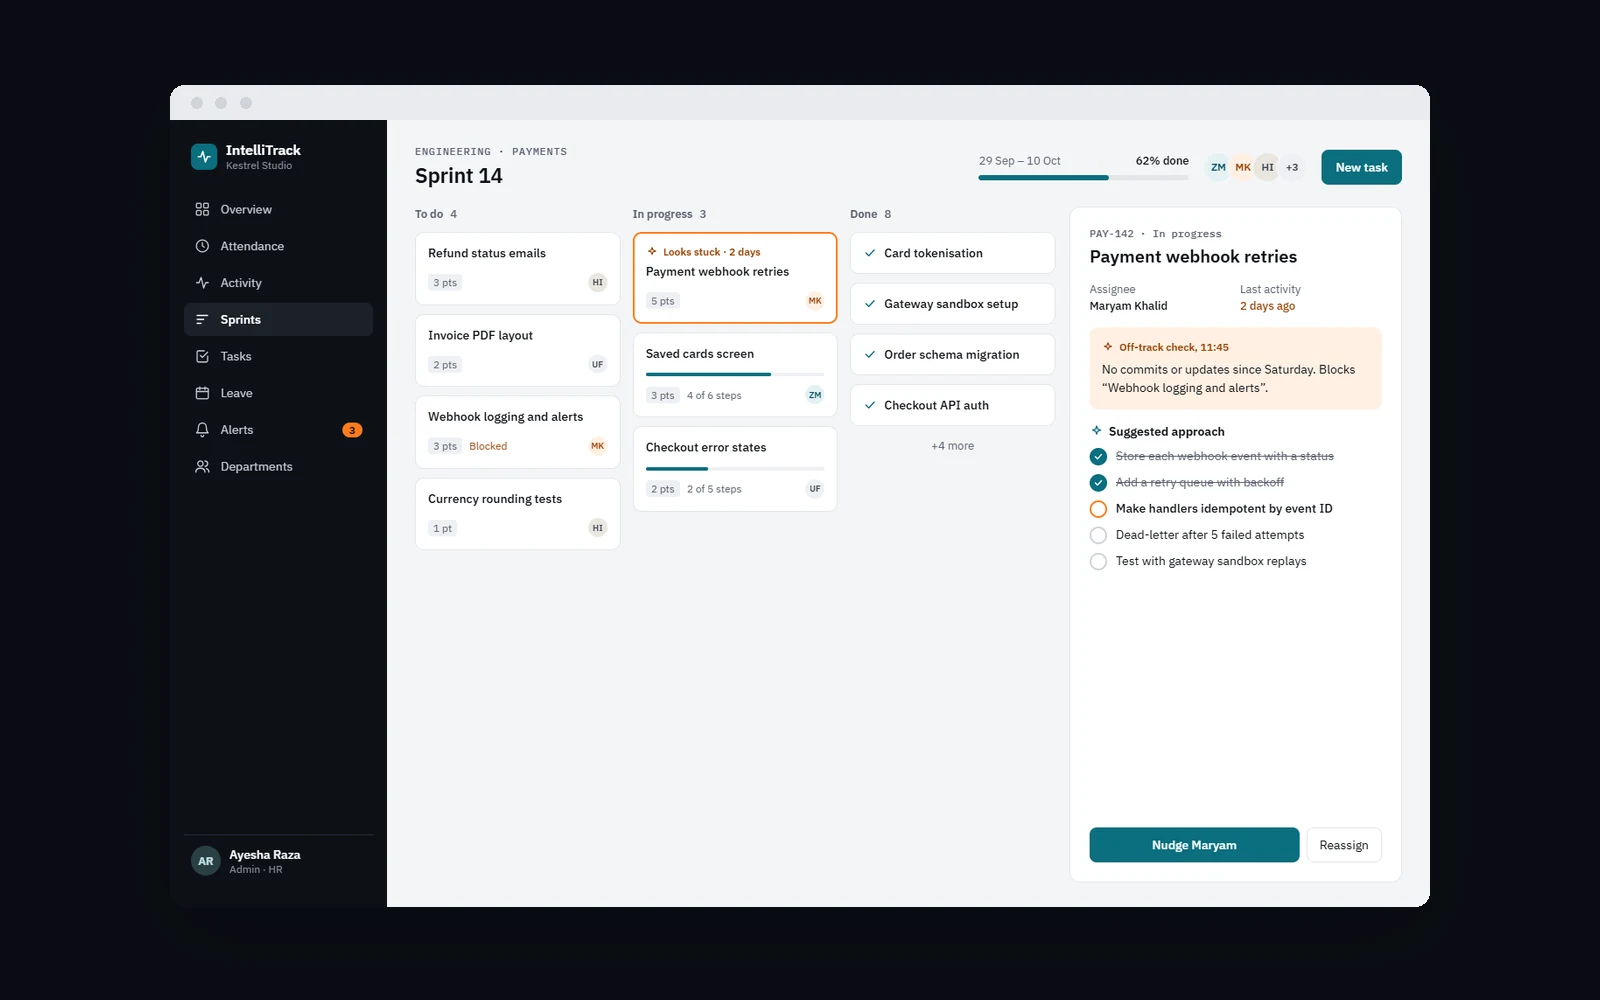Click the Attendance clock icon
The image size is (1600, 1000).
202,246
